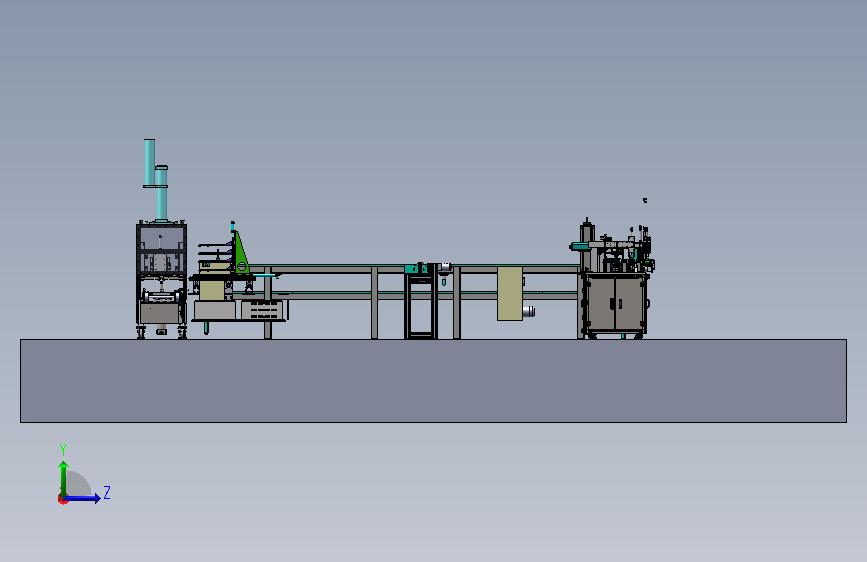The height and width of the screenshot is (562, 867).
Task: Select the tallest teal cylinder on the left machine
Action: [x=149, y=162]
